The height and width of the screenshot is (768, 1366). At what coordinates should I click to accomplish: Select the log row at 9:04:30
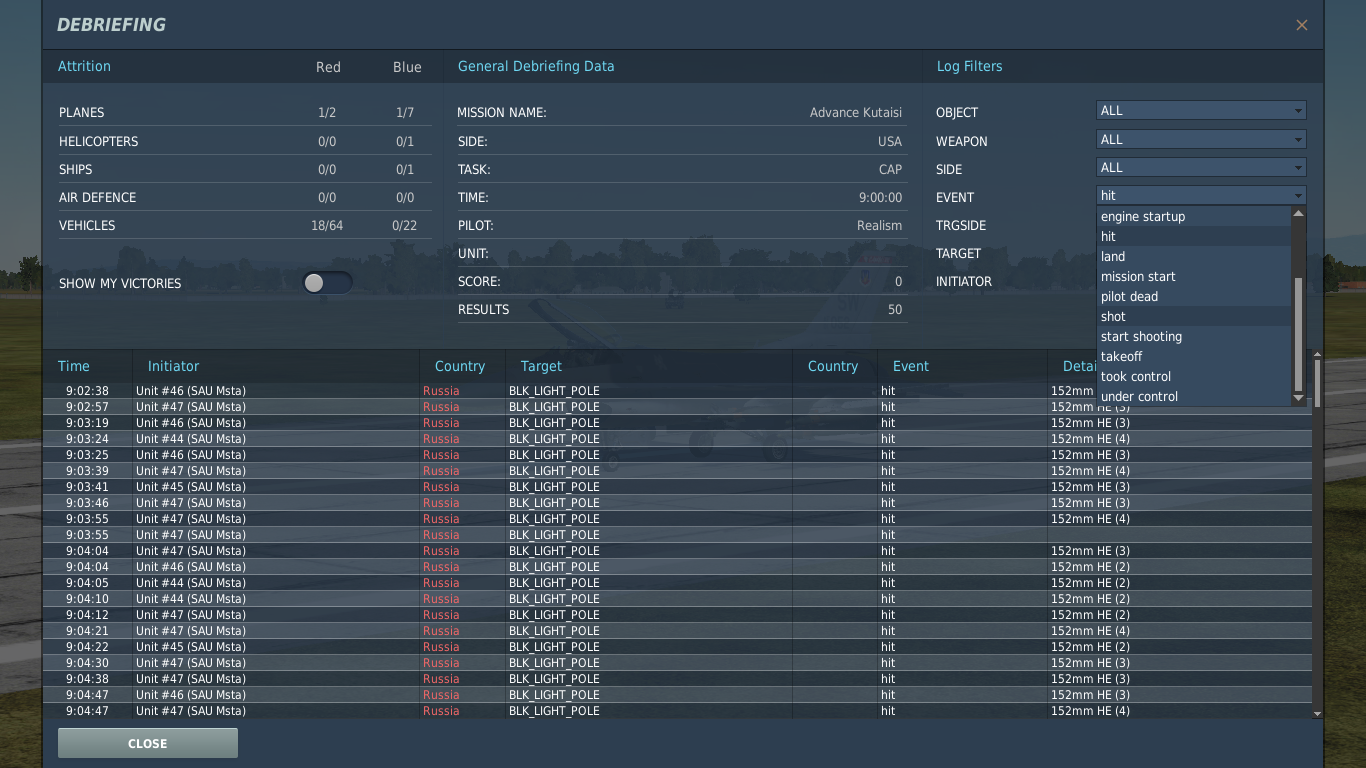tap(677, 663)
